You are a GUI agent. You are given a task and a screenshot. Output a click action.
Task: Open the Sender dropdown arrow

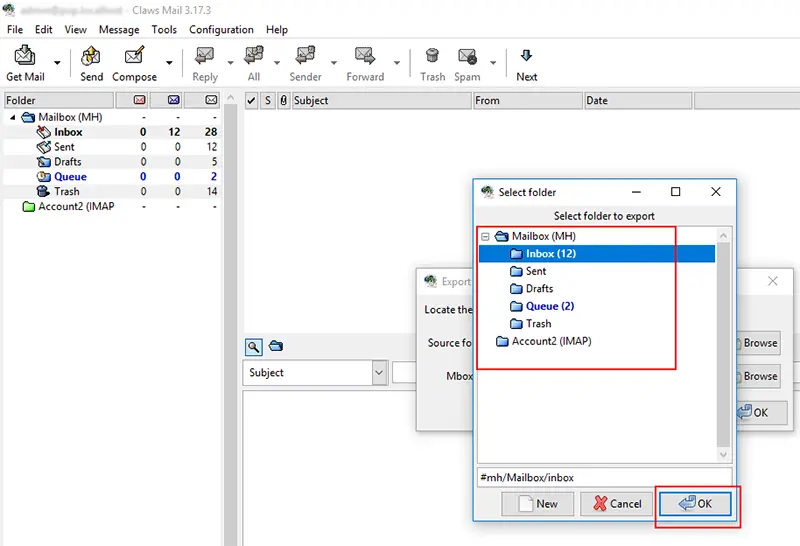(x=334, y=63)
